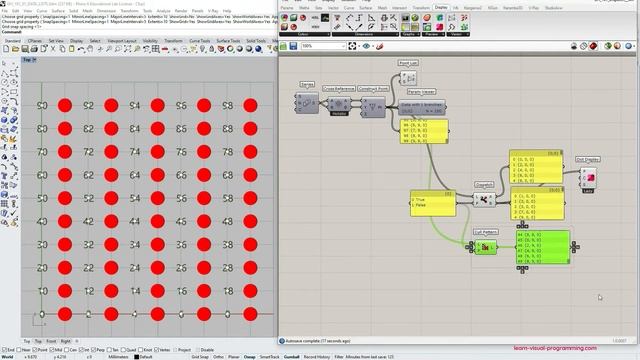640x360 pixels.
Task: Toggle End osnap checkbox
Action: pos(4,350)
